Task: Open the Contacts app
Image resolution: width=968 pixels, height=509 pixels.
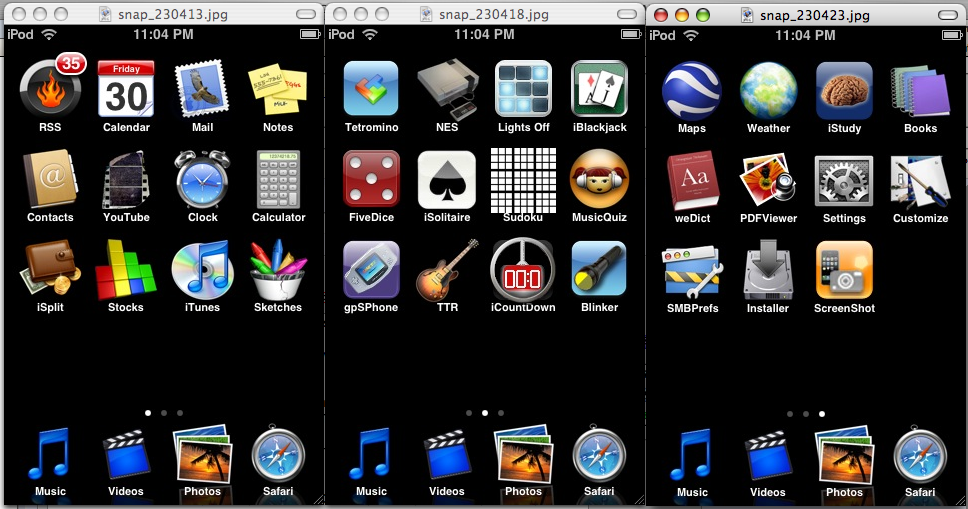Action: point(50,179)
